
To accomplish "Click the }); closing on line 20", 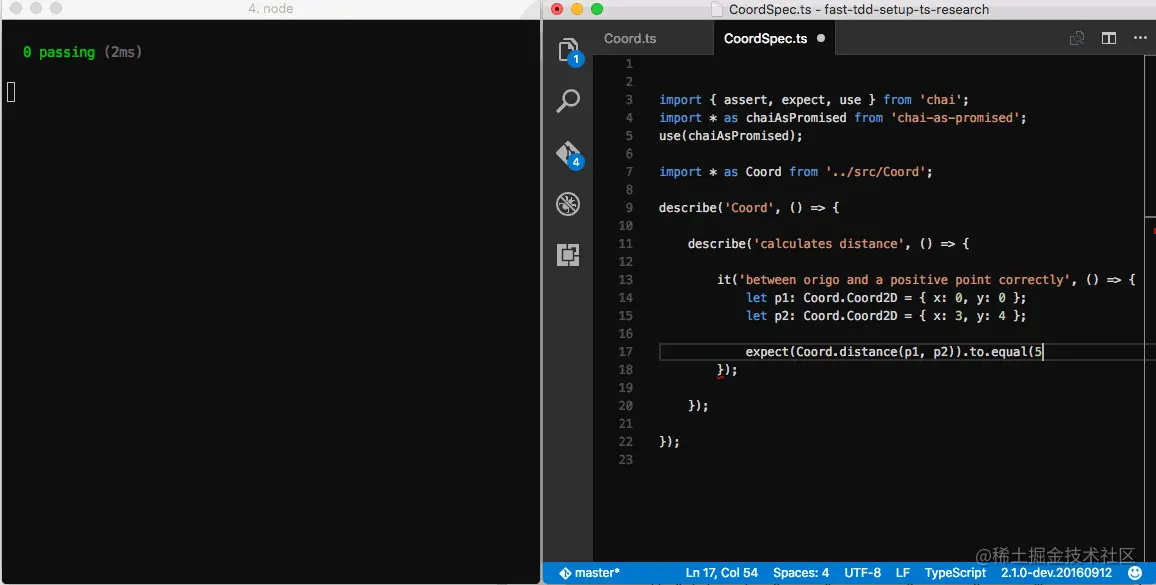I will tap(698, 406).
